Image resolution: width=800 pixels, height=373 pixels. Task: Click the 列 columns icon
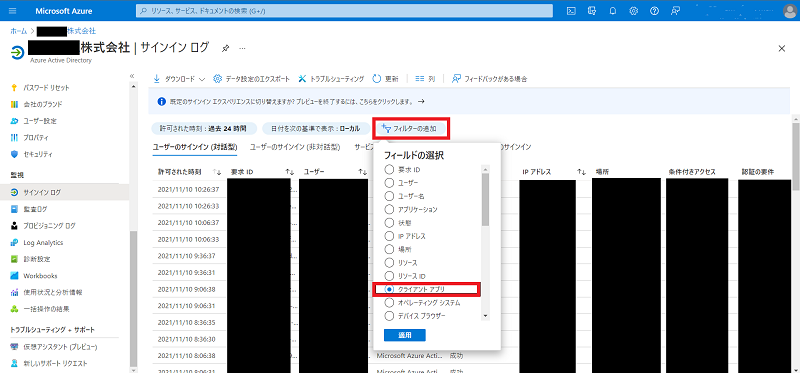tap(420, 79)
